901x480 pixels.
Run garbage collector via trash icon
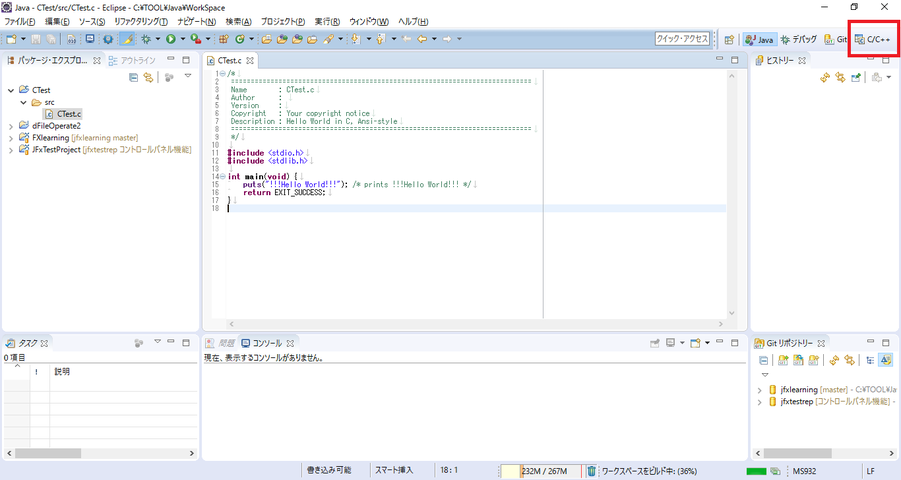(591, 471)
